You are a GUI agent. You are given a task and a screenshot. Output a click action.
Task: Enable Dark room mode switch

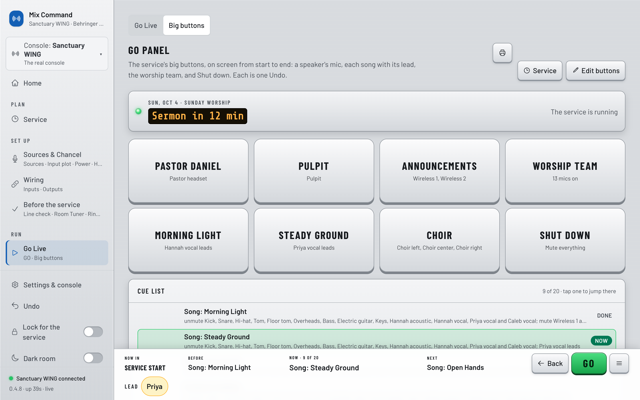coord(93,358)
